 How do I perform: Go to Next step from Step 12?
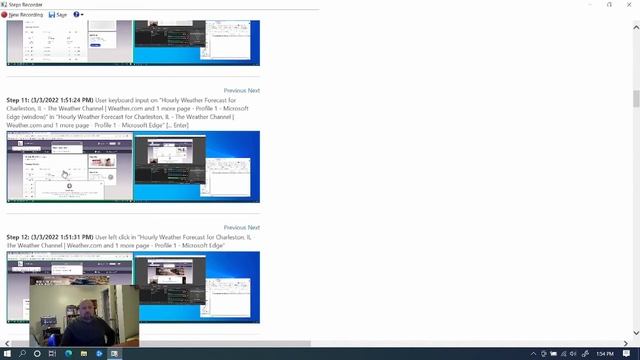tap(253, 227)
